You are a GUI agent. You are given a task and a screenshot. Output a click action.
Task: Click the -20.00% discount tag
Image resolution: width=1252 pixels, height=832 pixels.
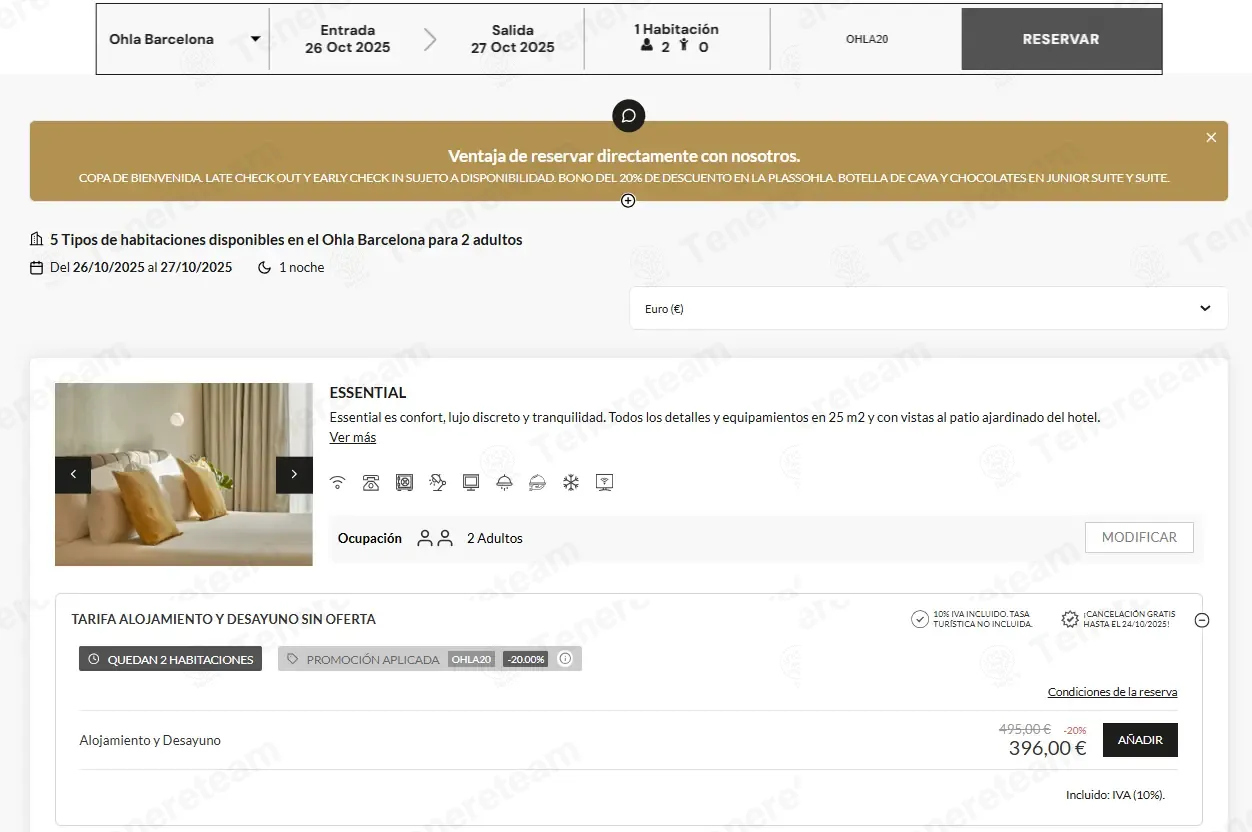click(x=525, y=659)
